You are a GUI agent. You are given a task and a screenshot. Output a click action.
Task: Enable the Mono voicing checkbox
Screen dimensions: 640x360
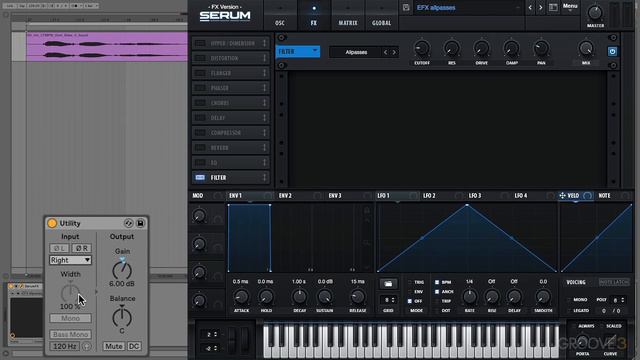[569, 300]
